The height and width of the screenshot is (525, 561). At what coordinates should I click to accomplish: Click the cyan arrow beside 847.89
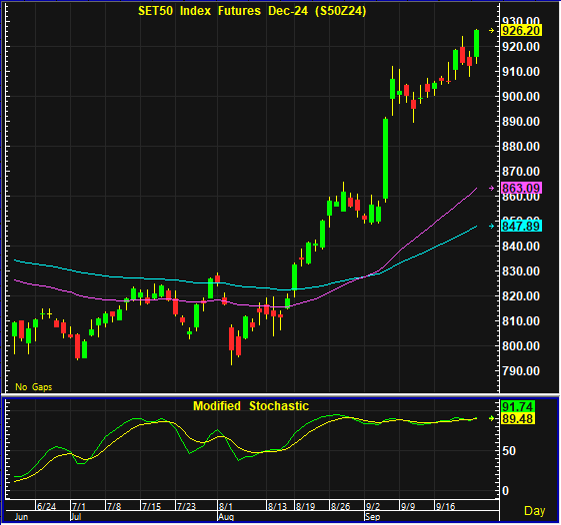click(x=492, y=226)
